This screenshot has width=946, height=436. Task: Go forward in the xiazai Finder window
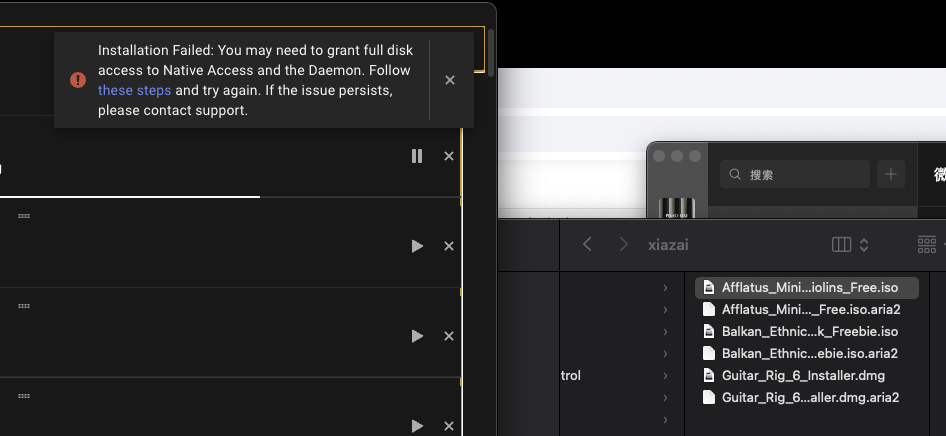click(x=624, y=244)
